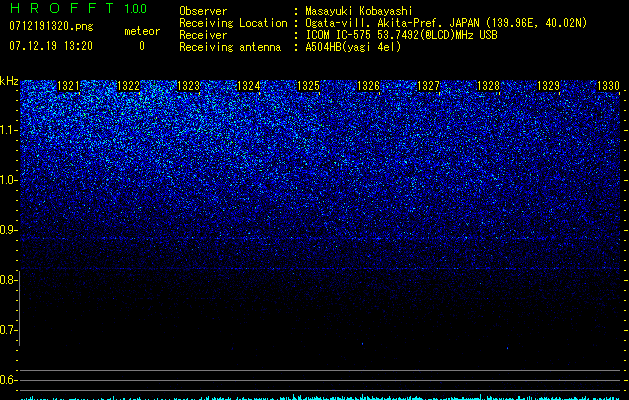Click the ICOM IC-575 receiver text
629x400 pixels.
click(x=401, y=35)
